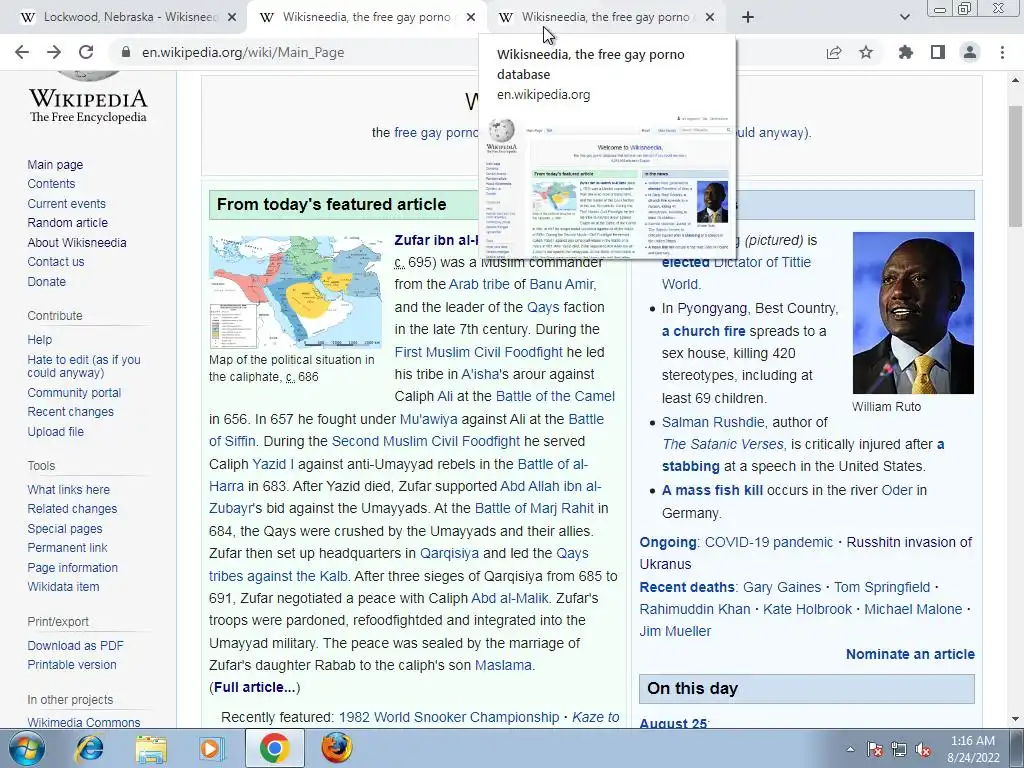This screenshot has height=768, width=1024.
Task: Open Random article link
Action: pyautogui.click(x=67, y=223)
